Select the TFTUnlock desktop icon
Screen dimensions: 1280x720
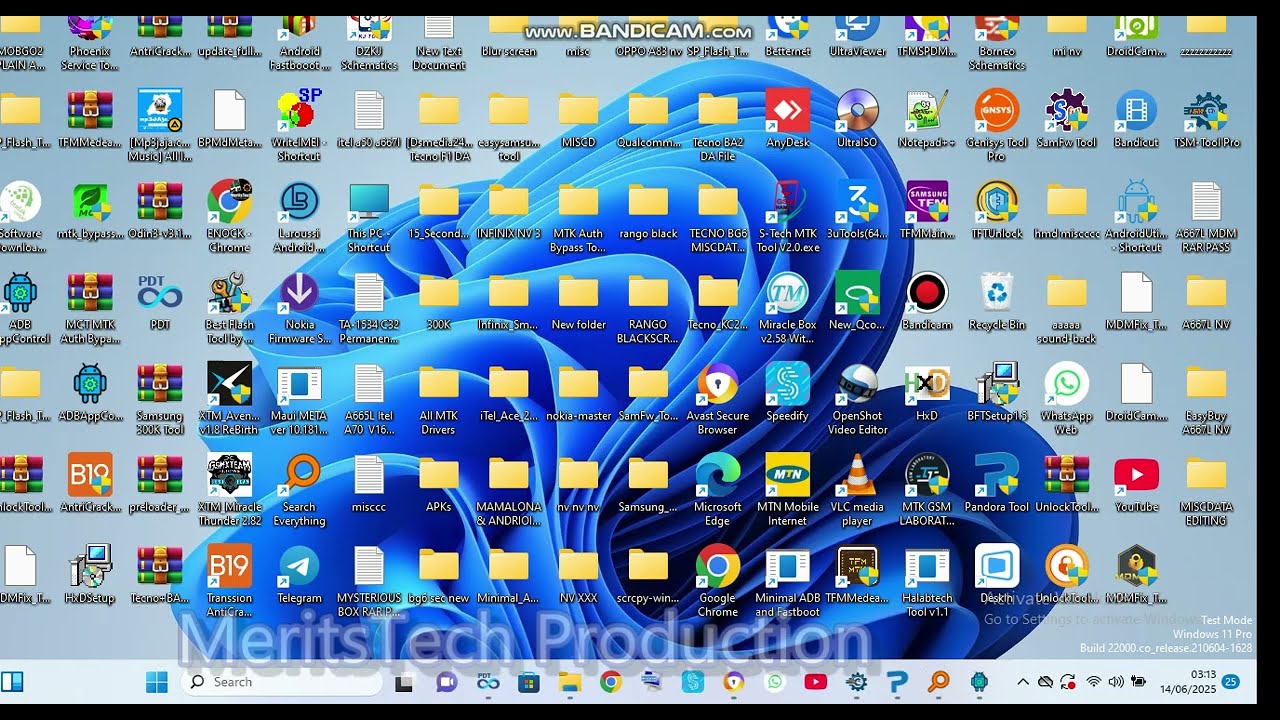tap(997, 210)
